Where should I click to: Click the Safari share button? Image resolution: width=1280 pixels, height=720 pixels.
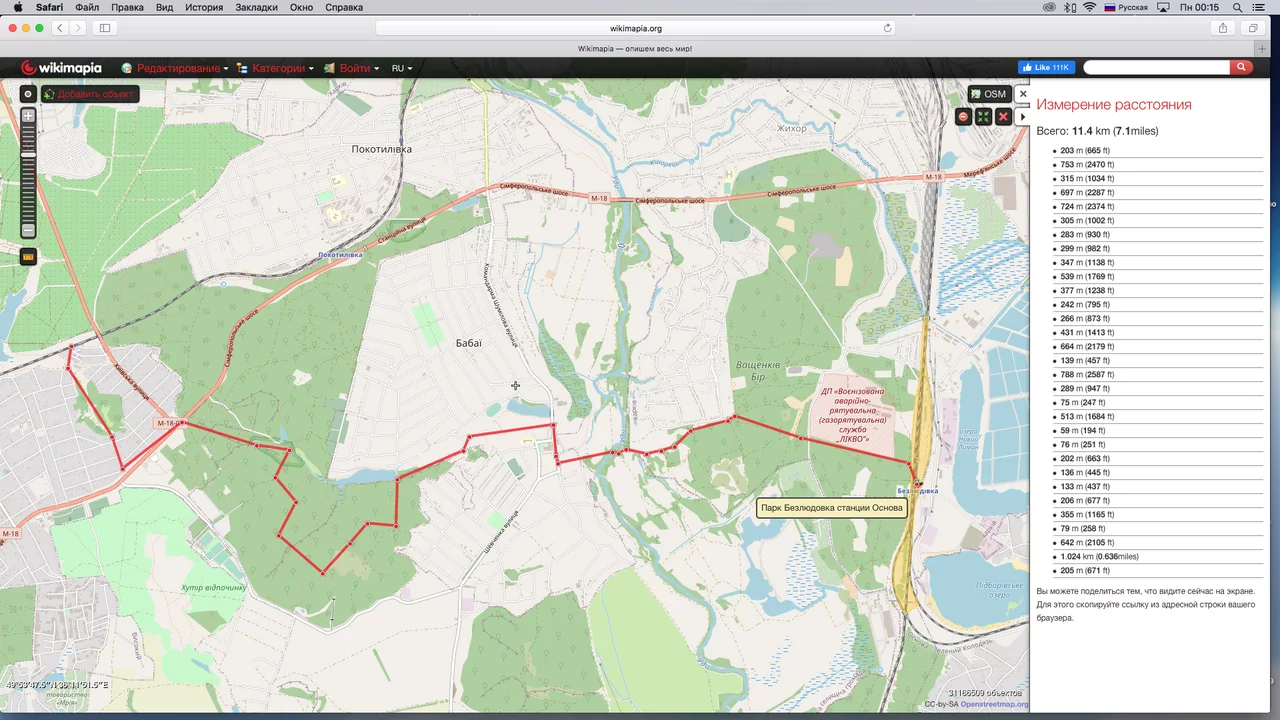pos(1223,28)
